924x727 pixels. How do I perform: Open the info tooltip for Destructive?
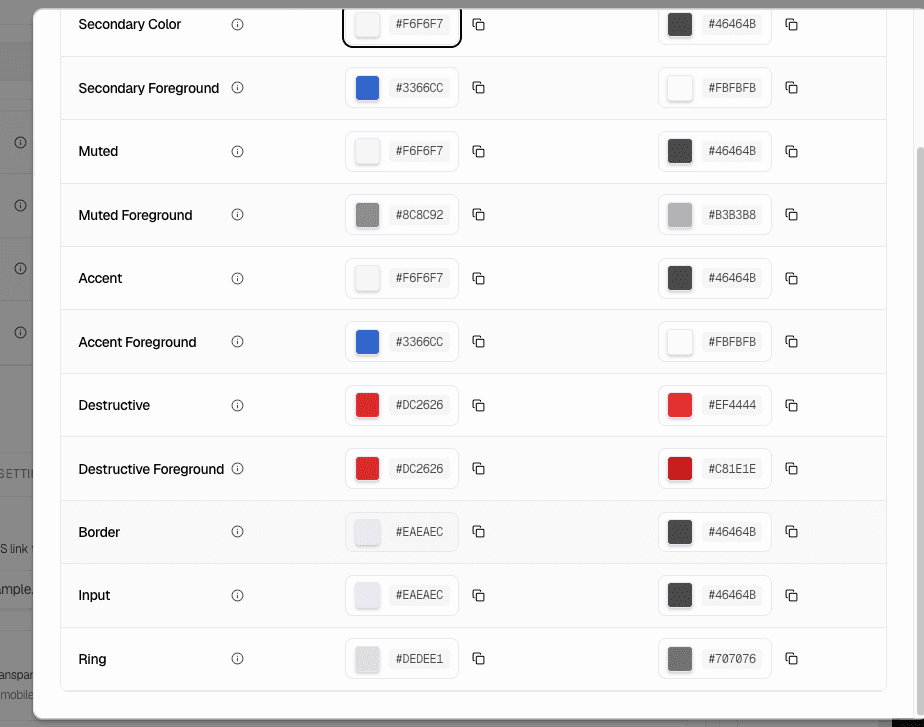click(237, 405)
